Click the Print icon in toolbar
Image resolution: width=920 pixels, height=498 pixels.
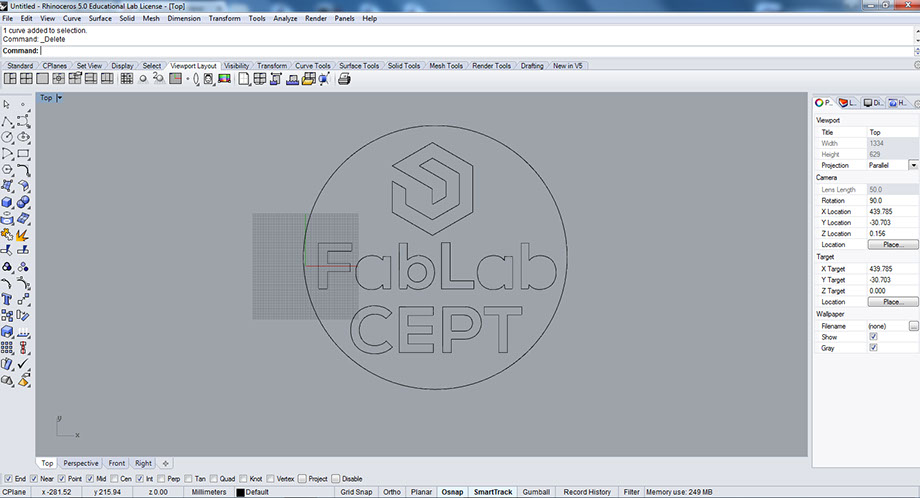(x=344, y=79)
